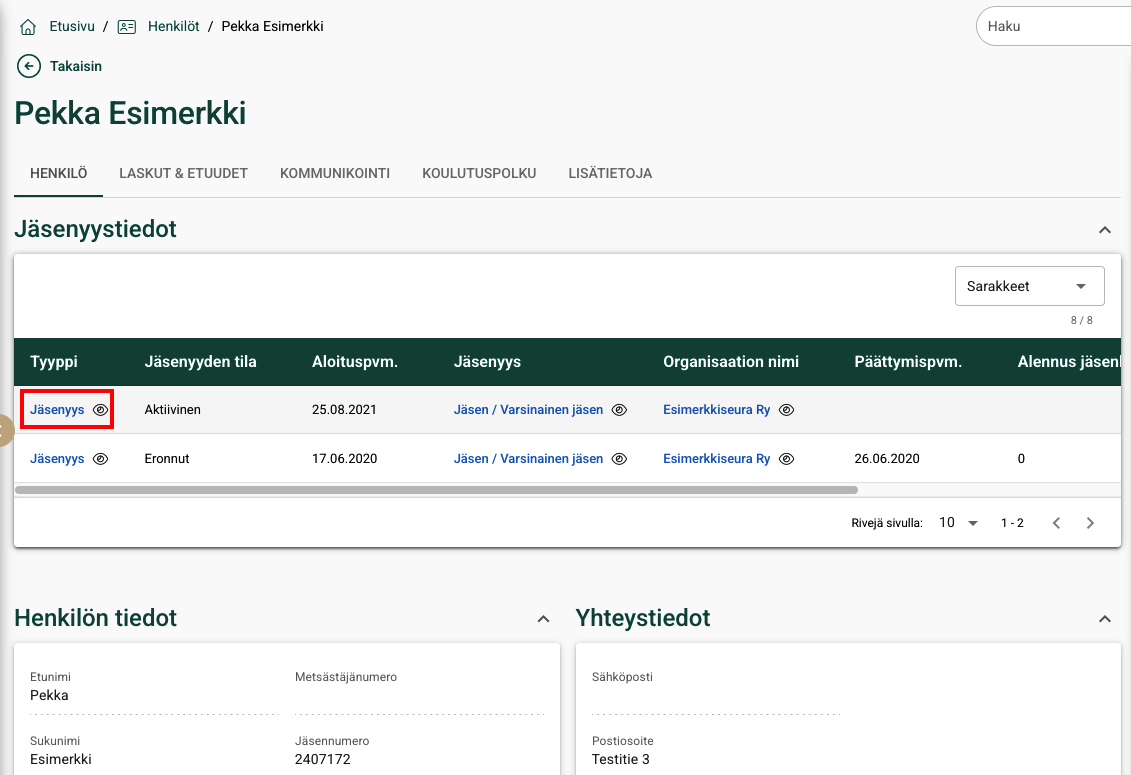Switch to the LISÄTIETOJA tab
Screen dimensions: 1131x775
pyautogui.click(x=610, y=173)
